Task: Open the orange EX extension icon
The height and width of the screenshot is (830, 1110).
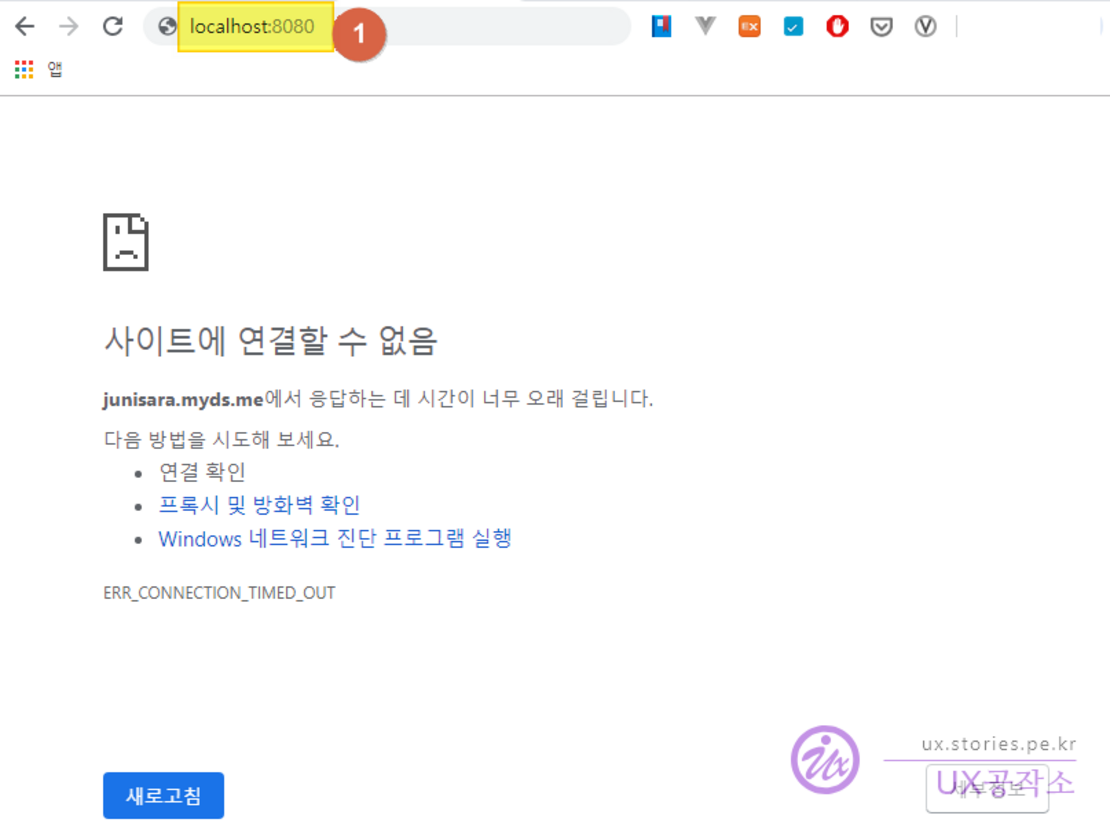Action: (x=749, y=27)
